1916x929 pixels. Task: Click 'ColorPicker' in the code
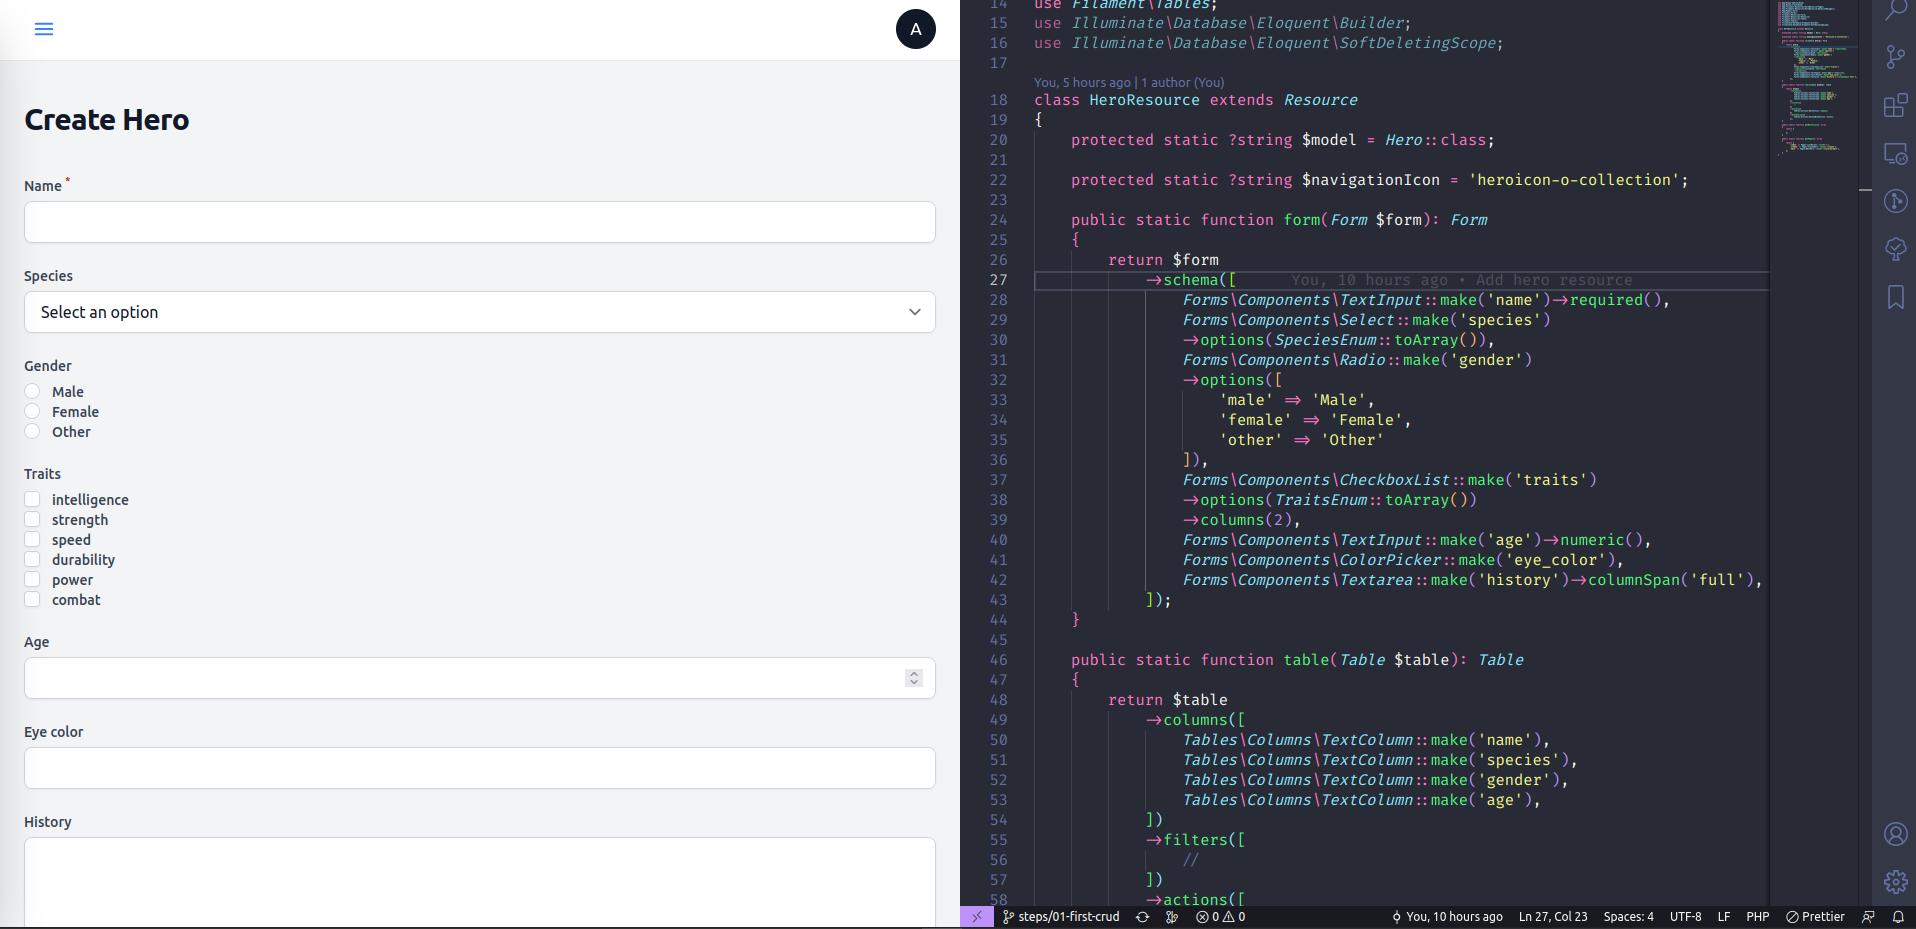pos(1390,560)
